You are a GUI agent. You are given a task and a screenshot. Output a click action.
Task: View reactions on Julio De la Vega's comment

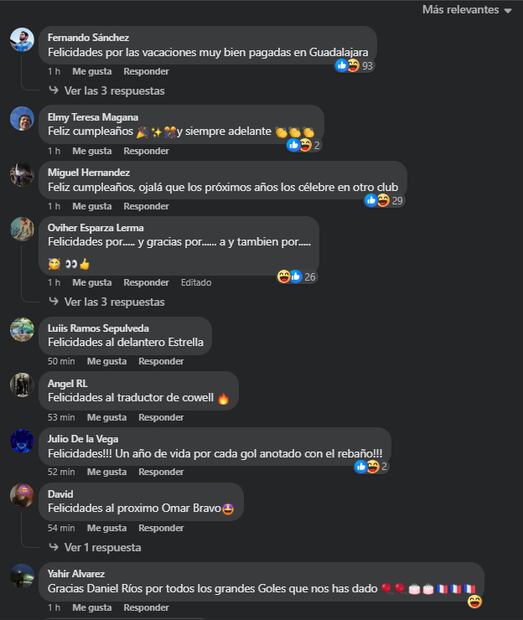(371, 467)
